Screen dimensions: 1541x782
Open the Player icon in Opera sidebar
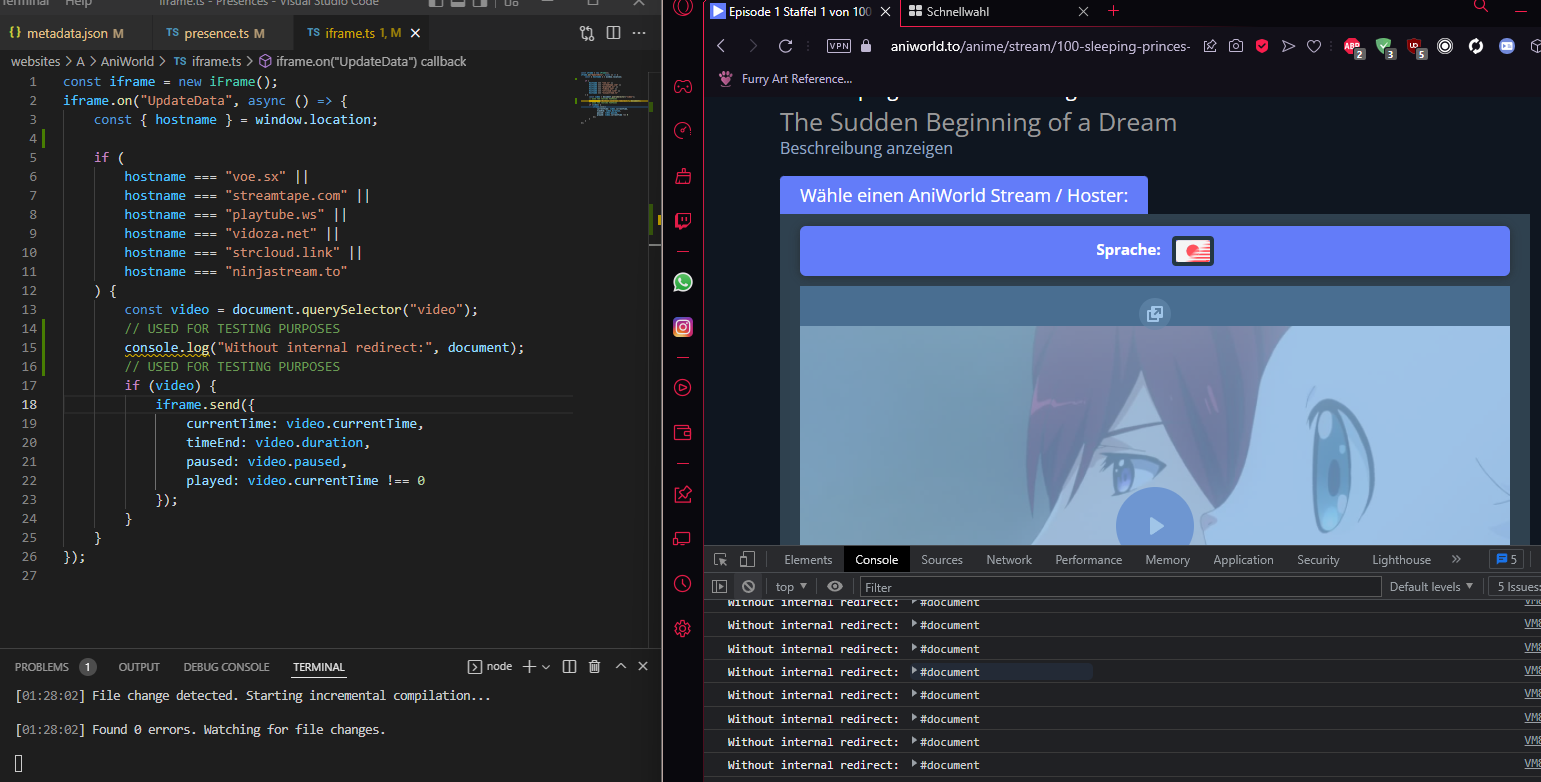point(683,387)
